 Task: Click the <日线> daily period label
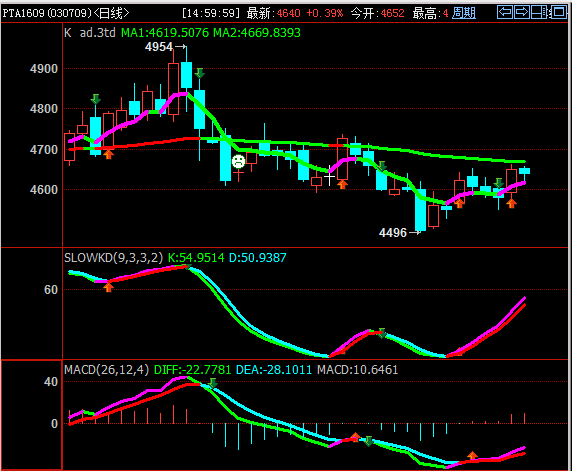(111, 13)
